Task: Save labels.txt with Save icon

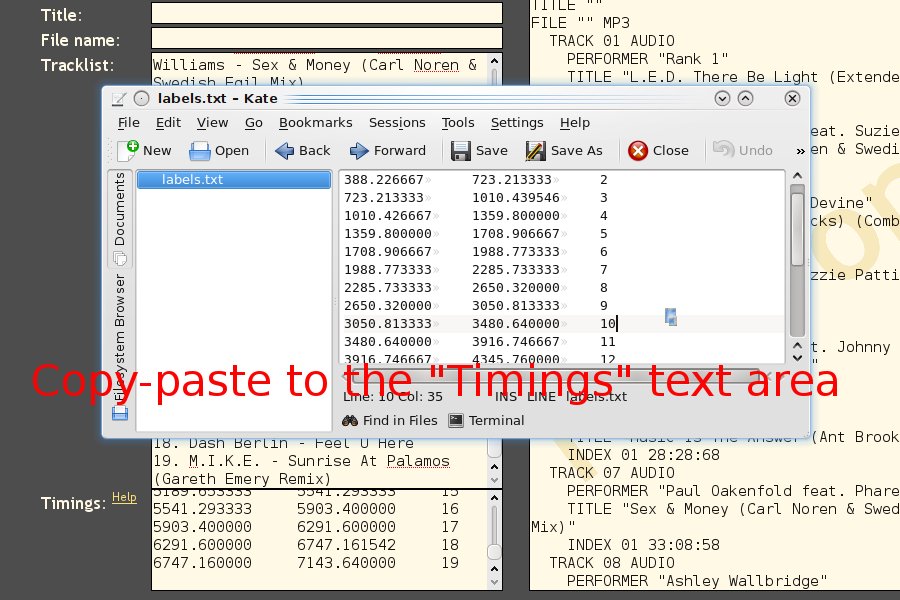Action: (x=479, y=150)
